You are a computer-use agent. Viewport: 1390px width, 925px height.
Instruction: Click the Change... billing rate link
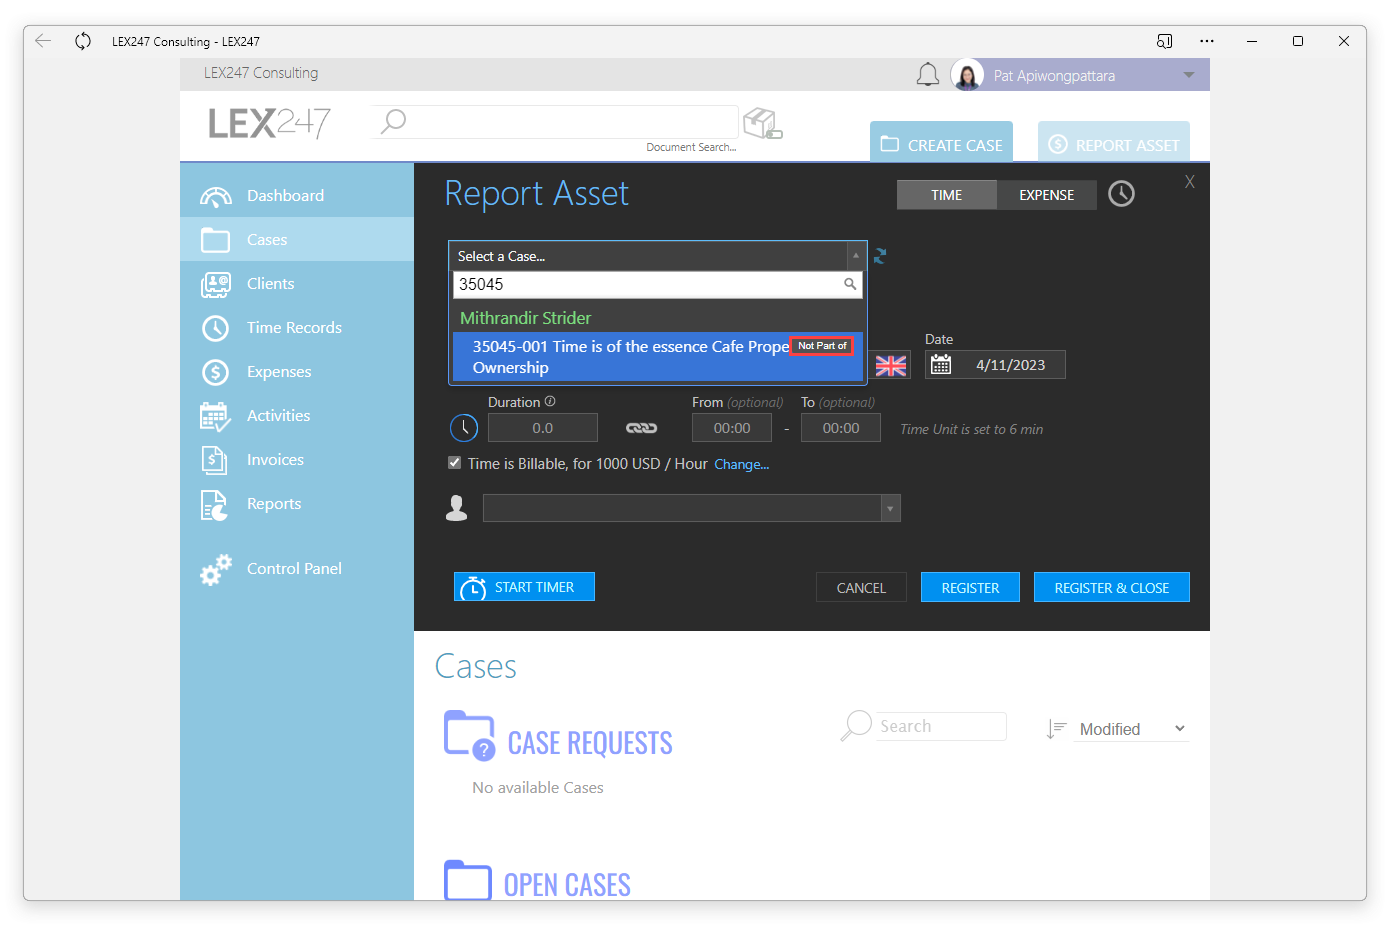point(741,464)
